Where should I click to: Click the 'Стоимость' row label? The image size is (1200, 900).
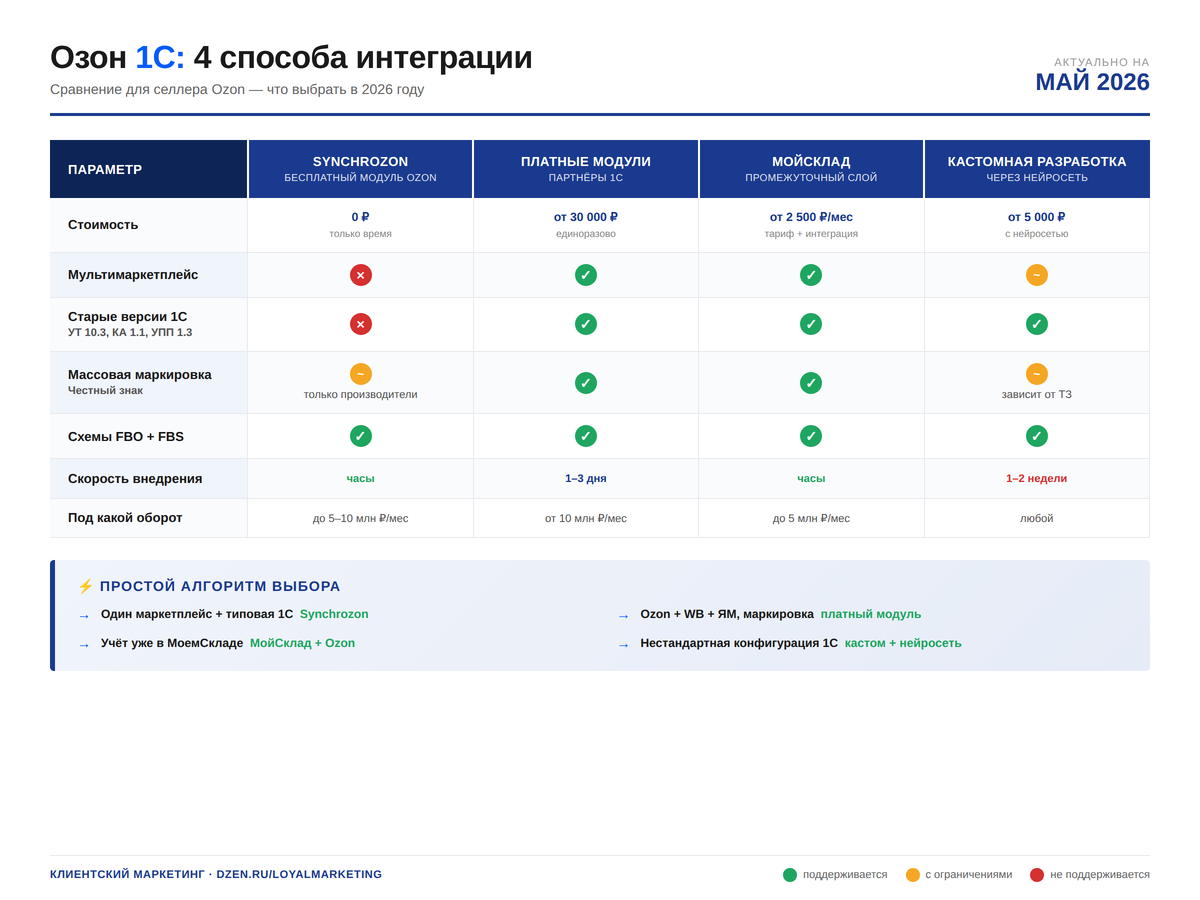tap(103, 225)
